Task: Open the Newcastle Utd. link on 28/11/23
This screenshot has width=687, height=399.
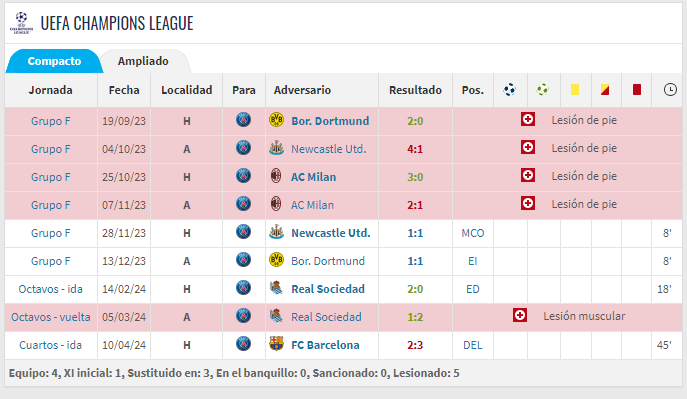Action: [331, 233]
